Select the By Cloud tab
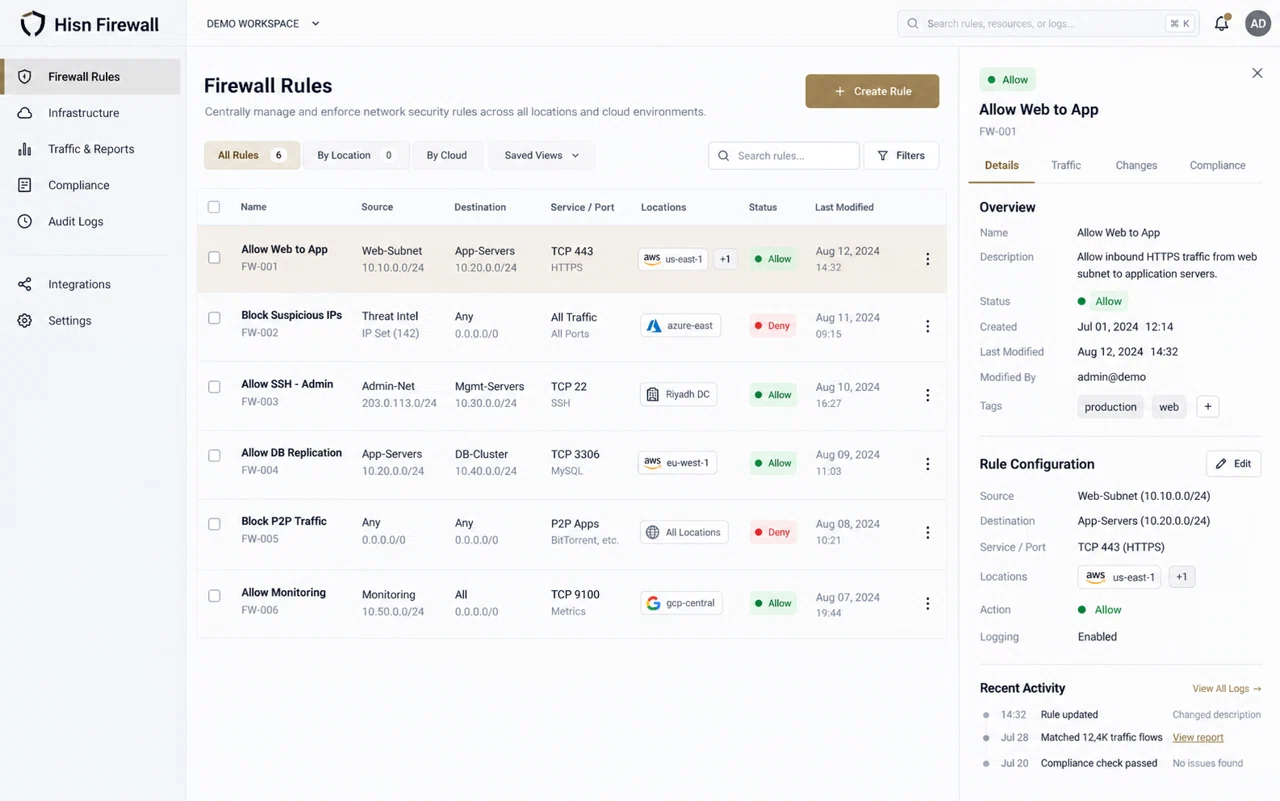The width and height of the screenshot is (1280, 801). (x=447, y=155)
